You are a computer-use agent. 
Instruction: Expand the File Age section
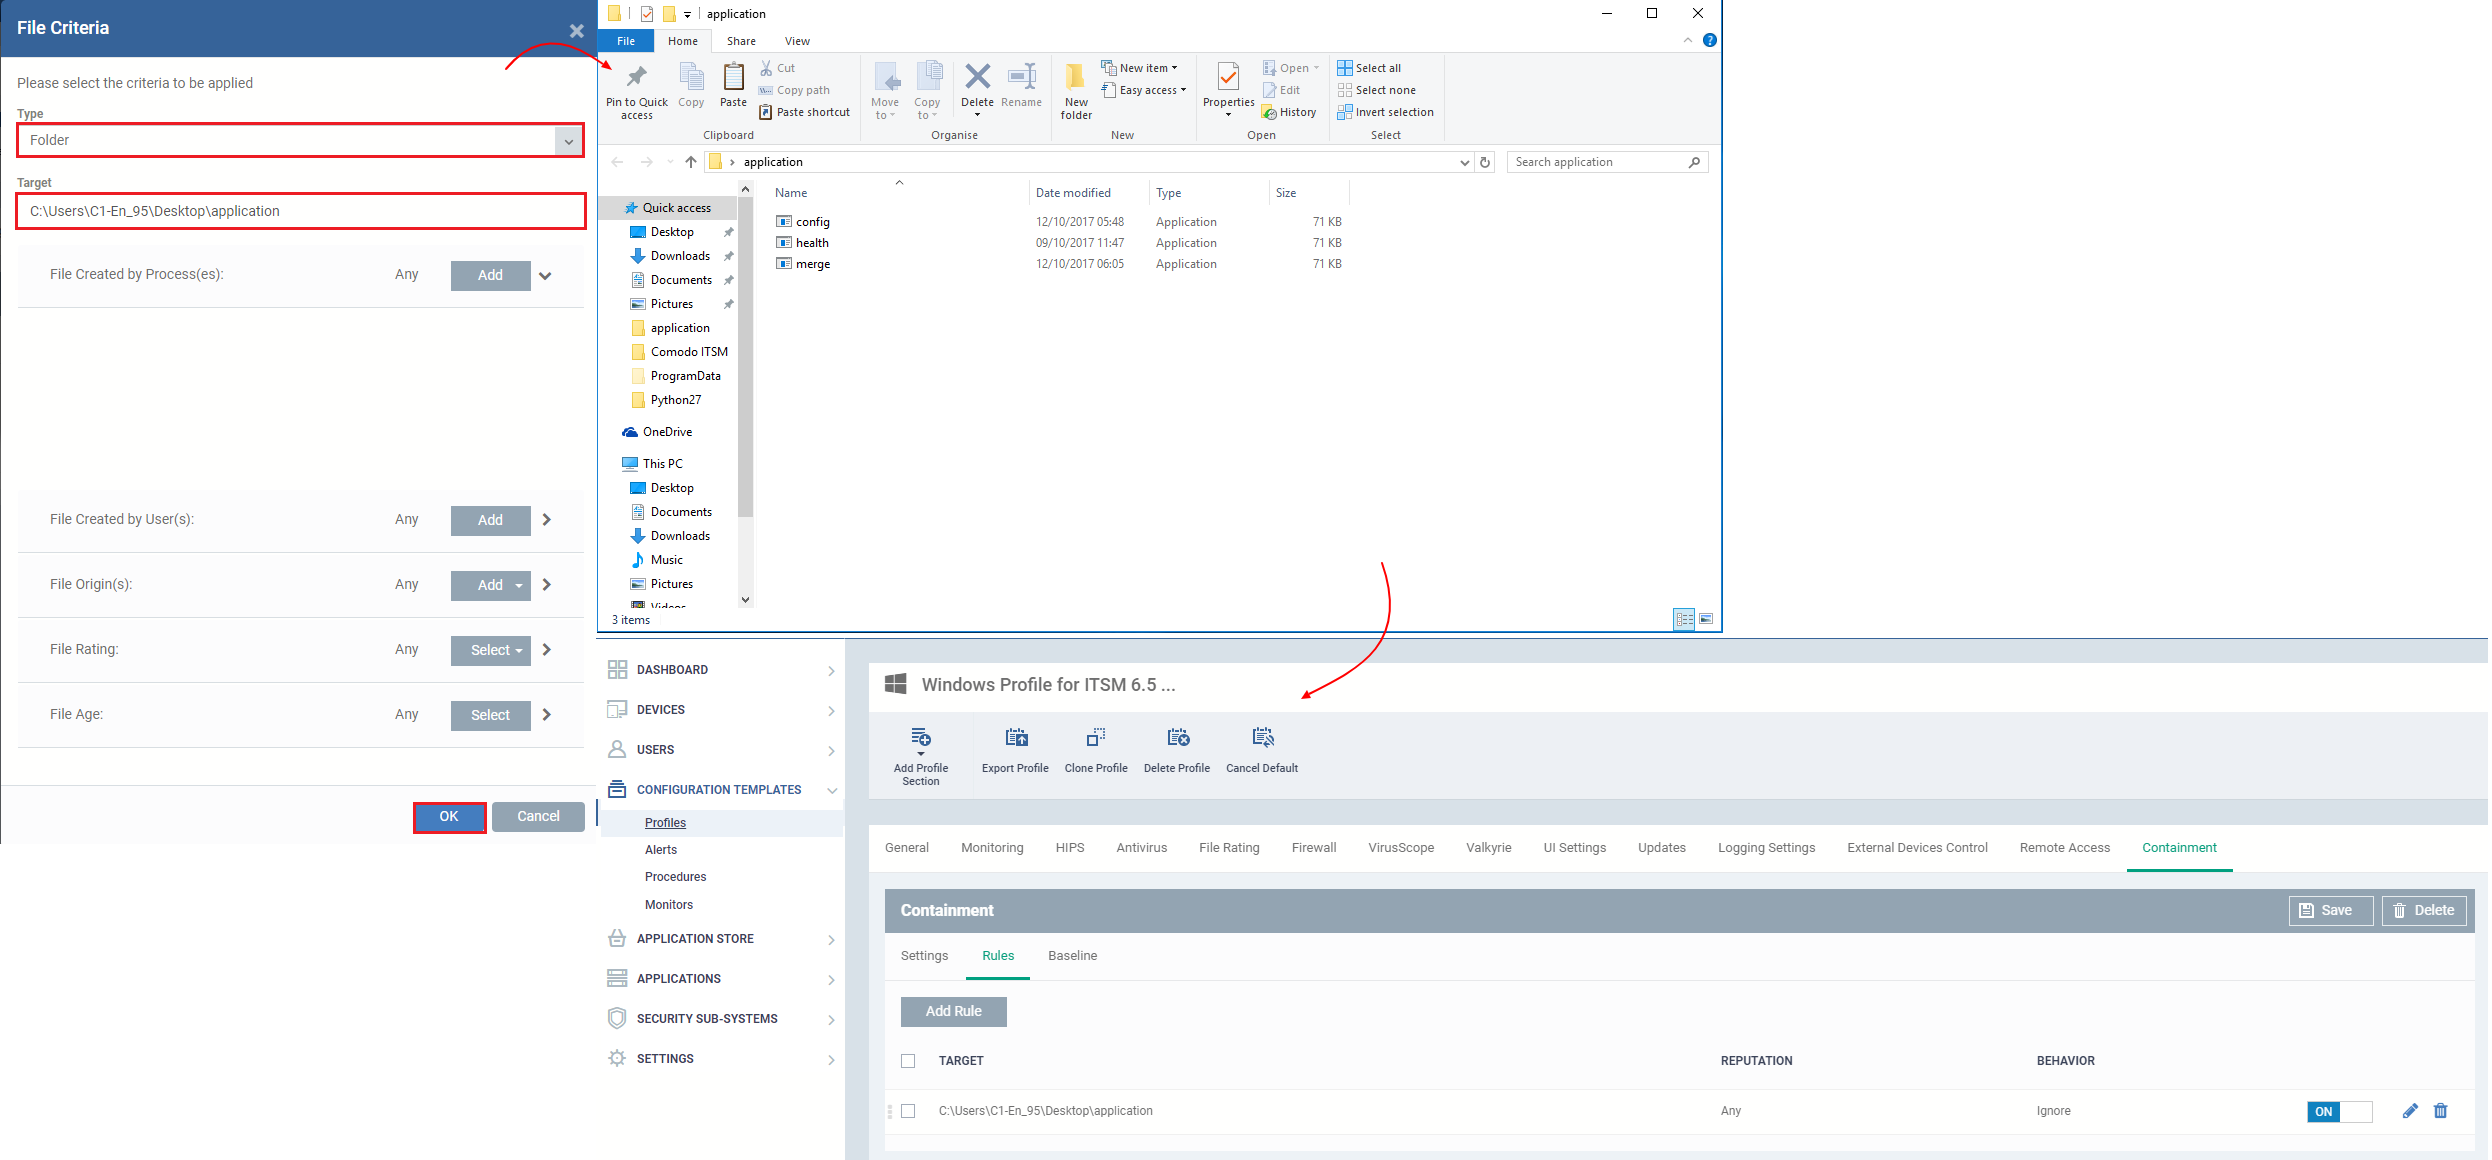point(547,715)
